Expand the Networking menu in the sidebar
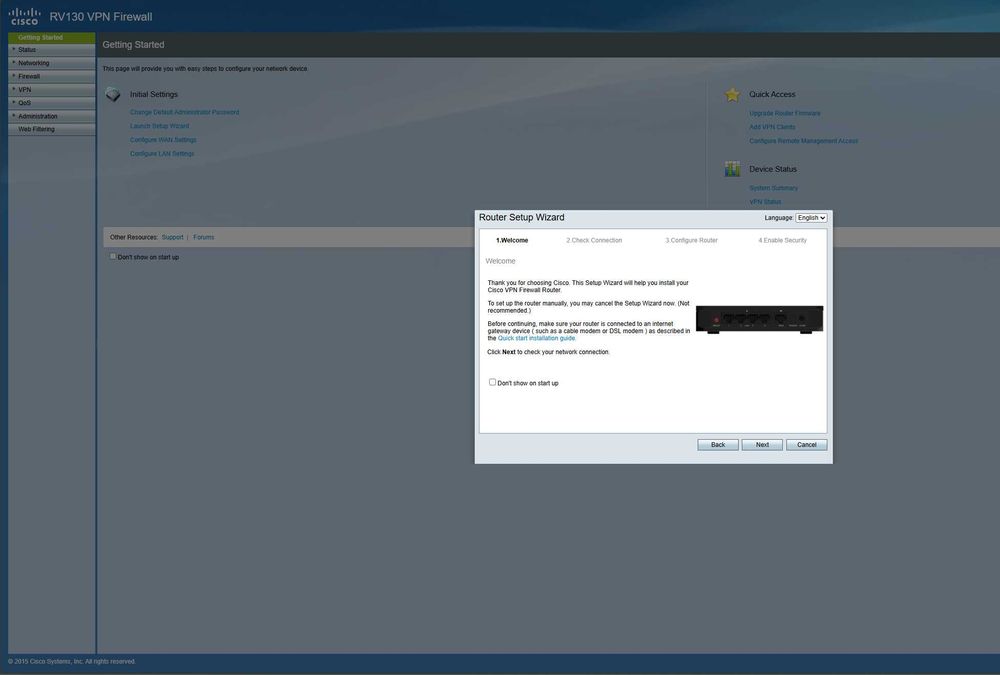 [x=52, y=63]
